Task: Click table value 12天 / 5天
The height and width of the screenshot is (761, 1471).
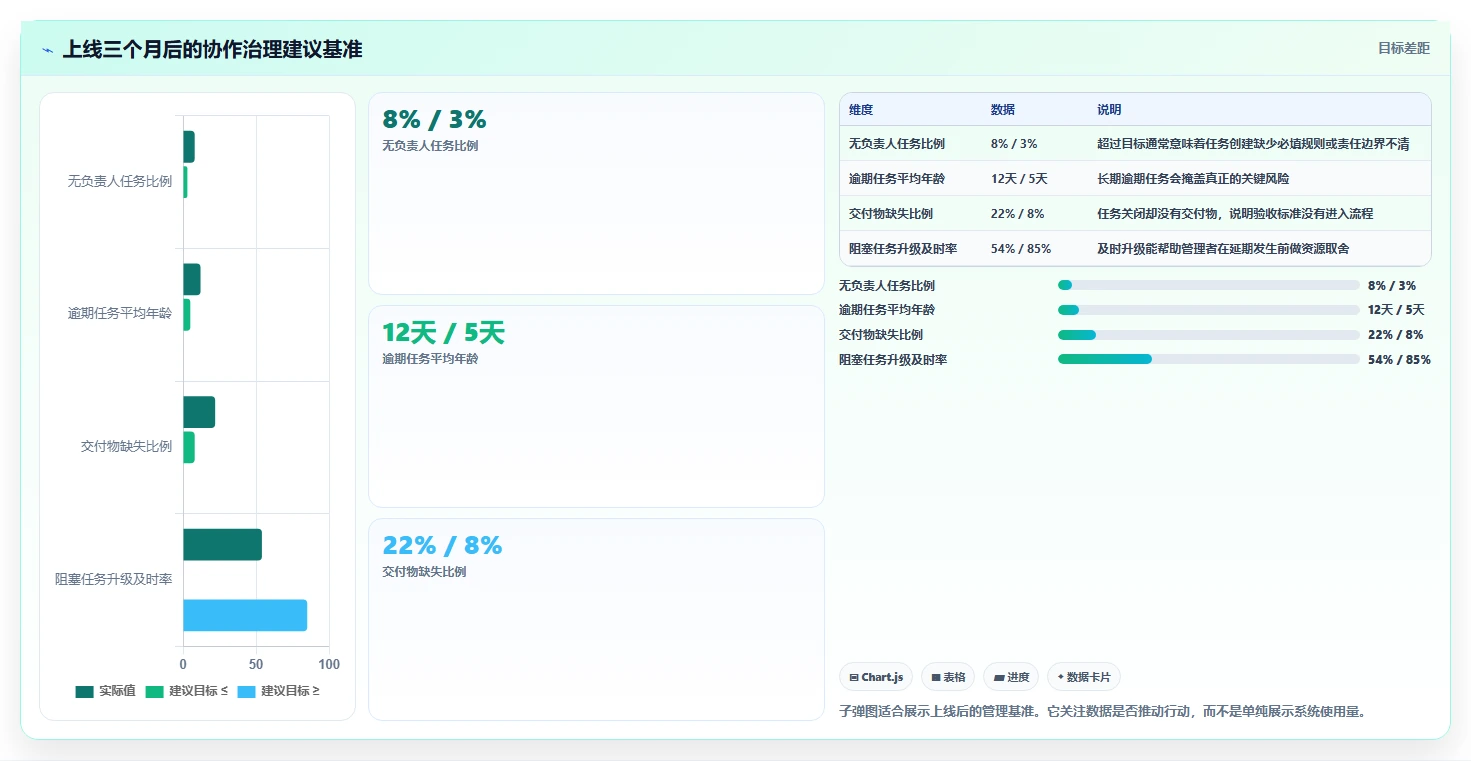Action: 1019,179
